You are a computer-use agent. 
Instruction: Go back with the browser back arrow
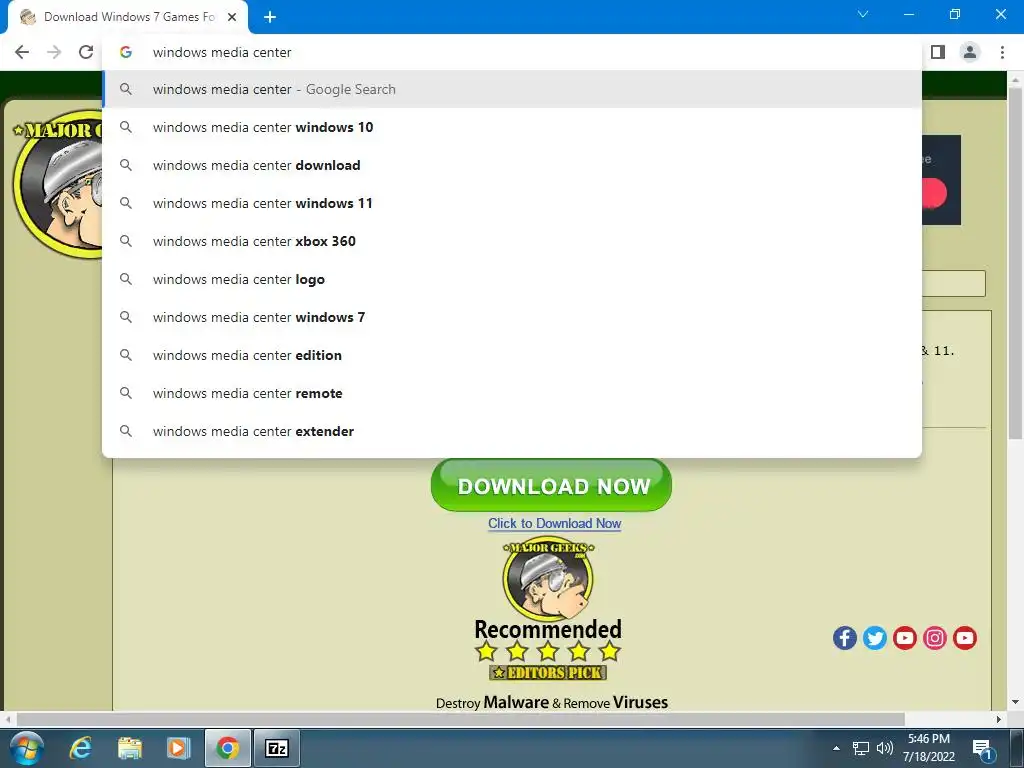tap(22, 52)
